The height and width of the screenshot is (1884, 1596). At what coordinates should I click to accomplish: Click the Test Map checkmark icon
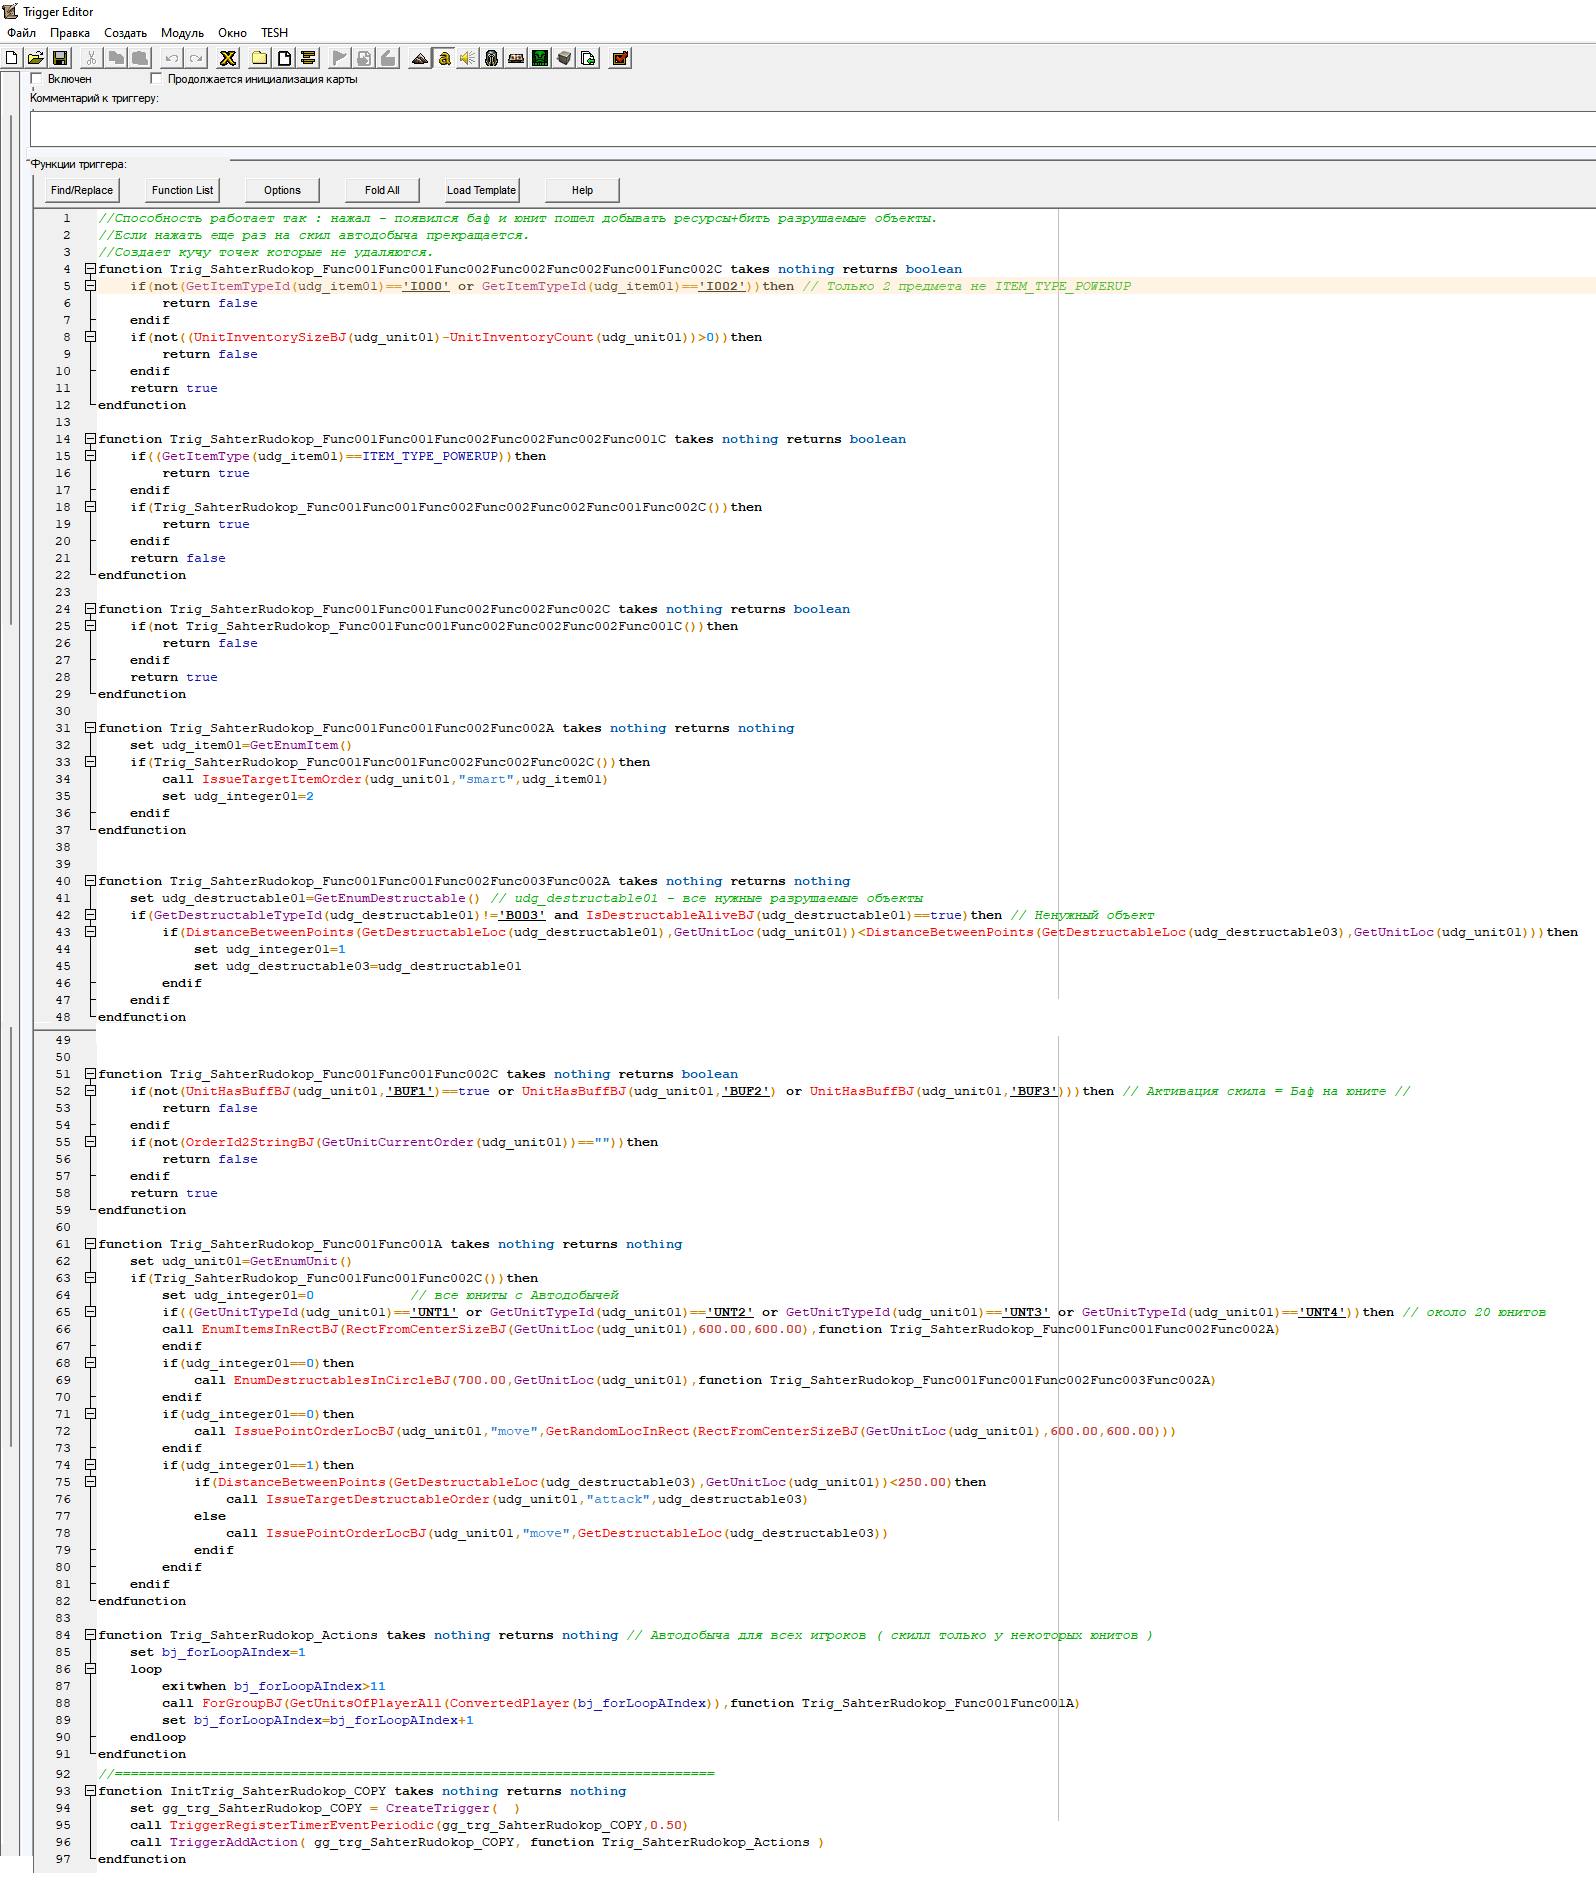(x=620, y=58)
